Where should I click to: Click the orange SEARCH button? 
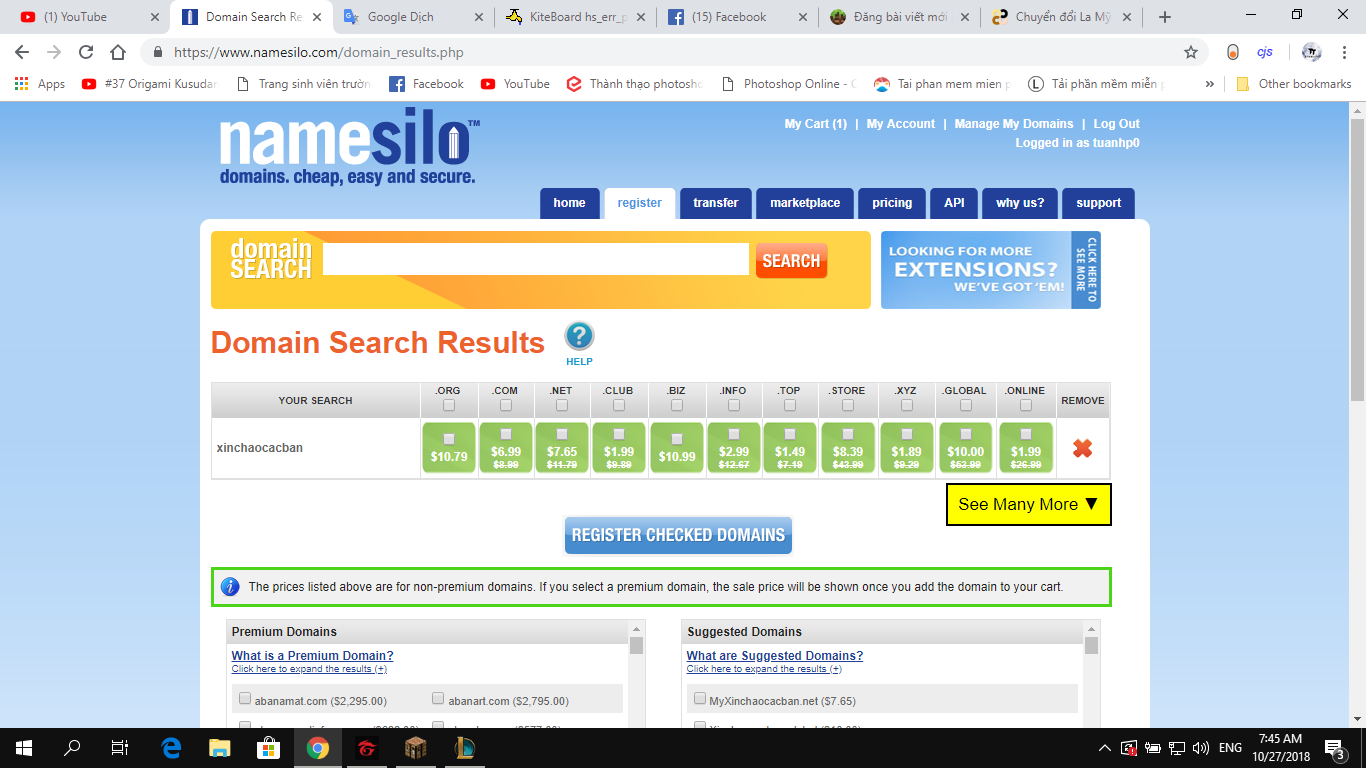pyautogui.click(x=791, y=261)
